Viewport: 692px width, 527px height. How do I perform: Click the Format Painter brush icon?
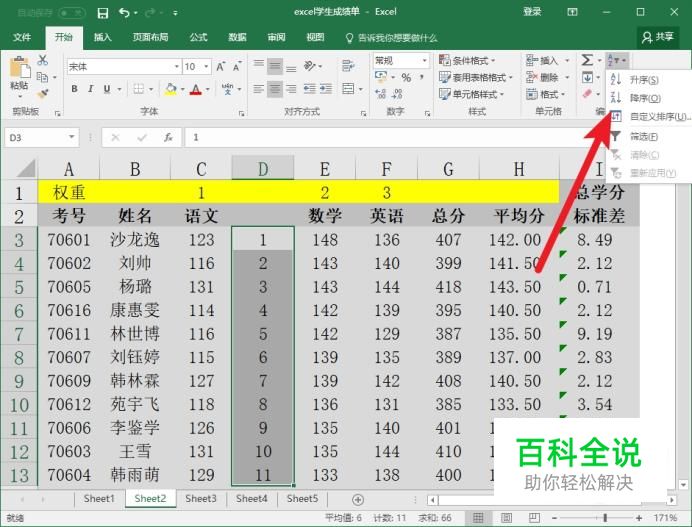[x=43, y=94]
